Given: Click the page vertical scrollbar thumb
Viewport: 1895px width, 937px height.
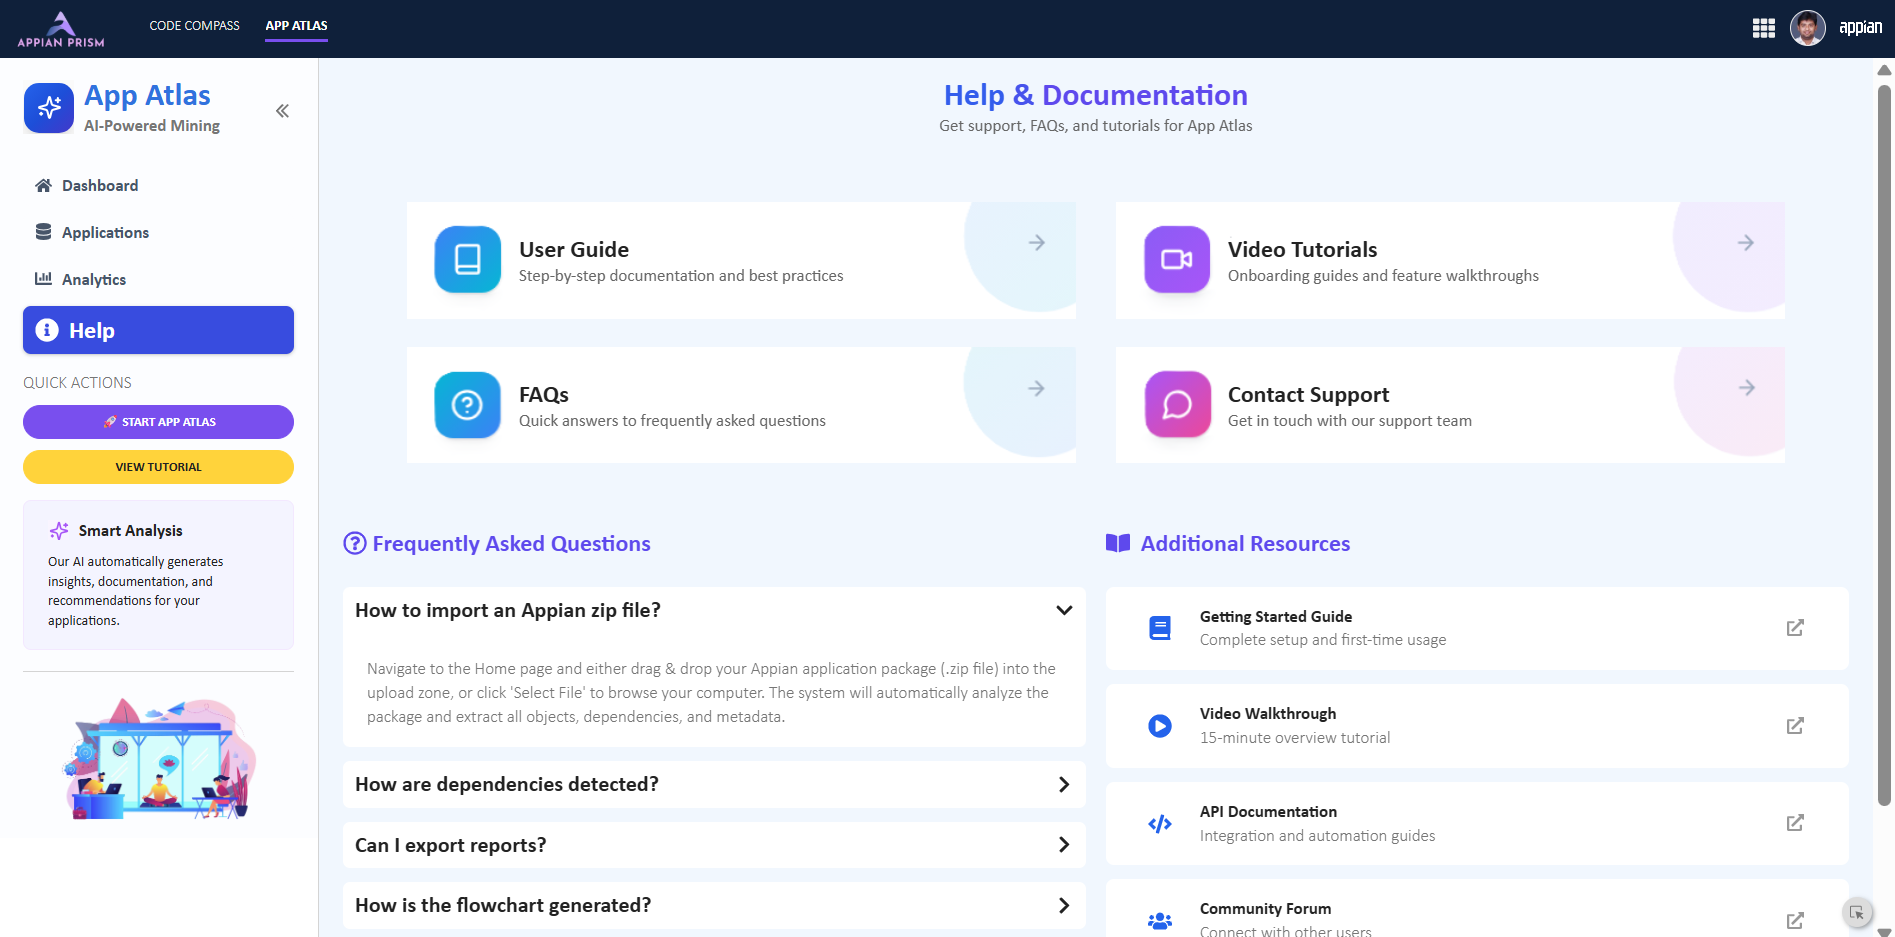Looking at the screenshot, I should pos(1884,440).
